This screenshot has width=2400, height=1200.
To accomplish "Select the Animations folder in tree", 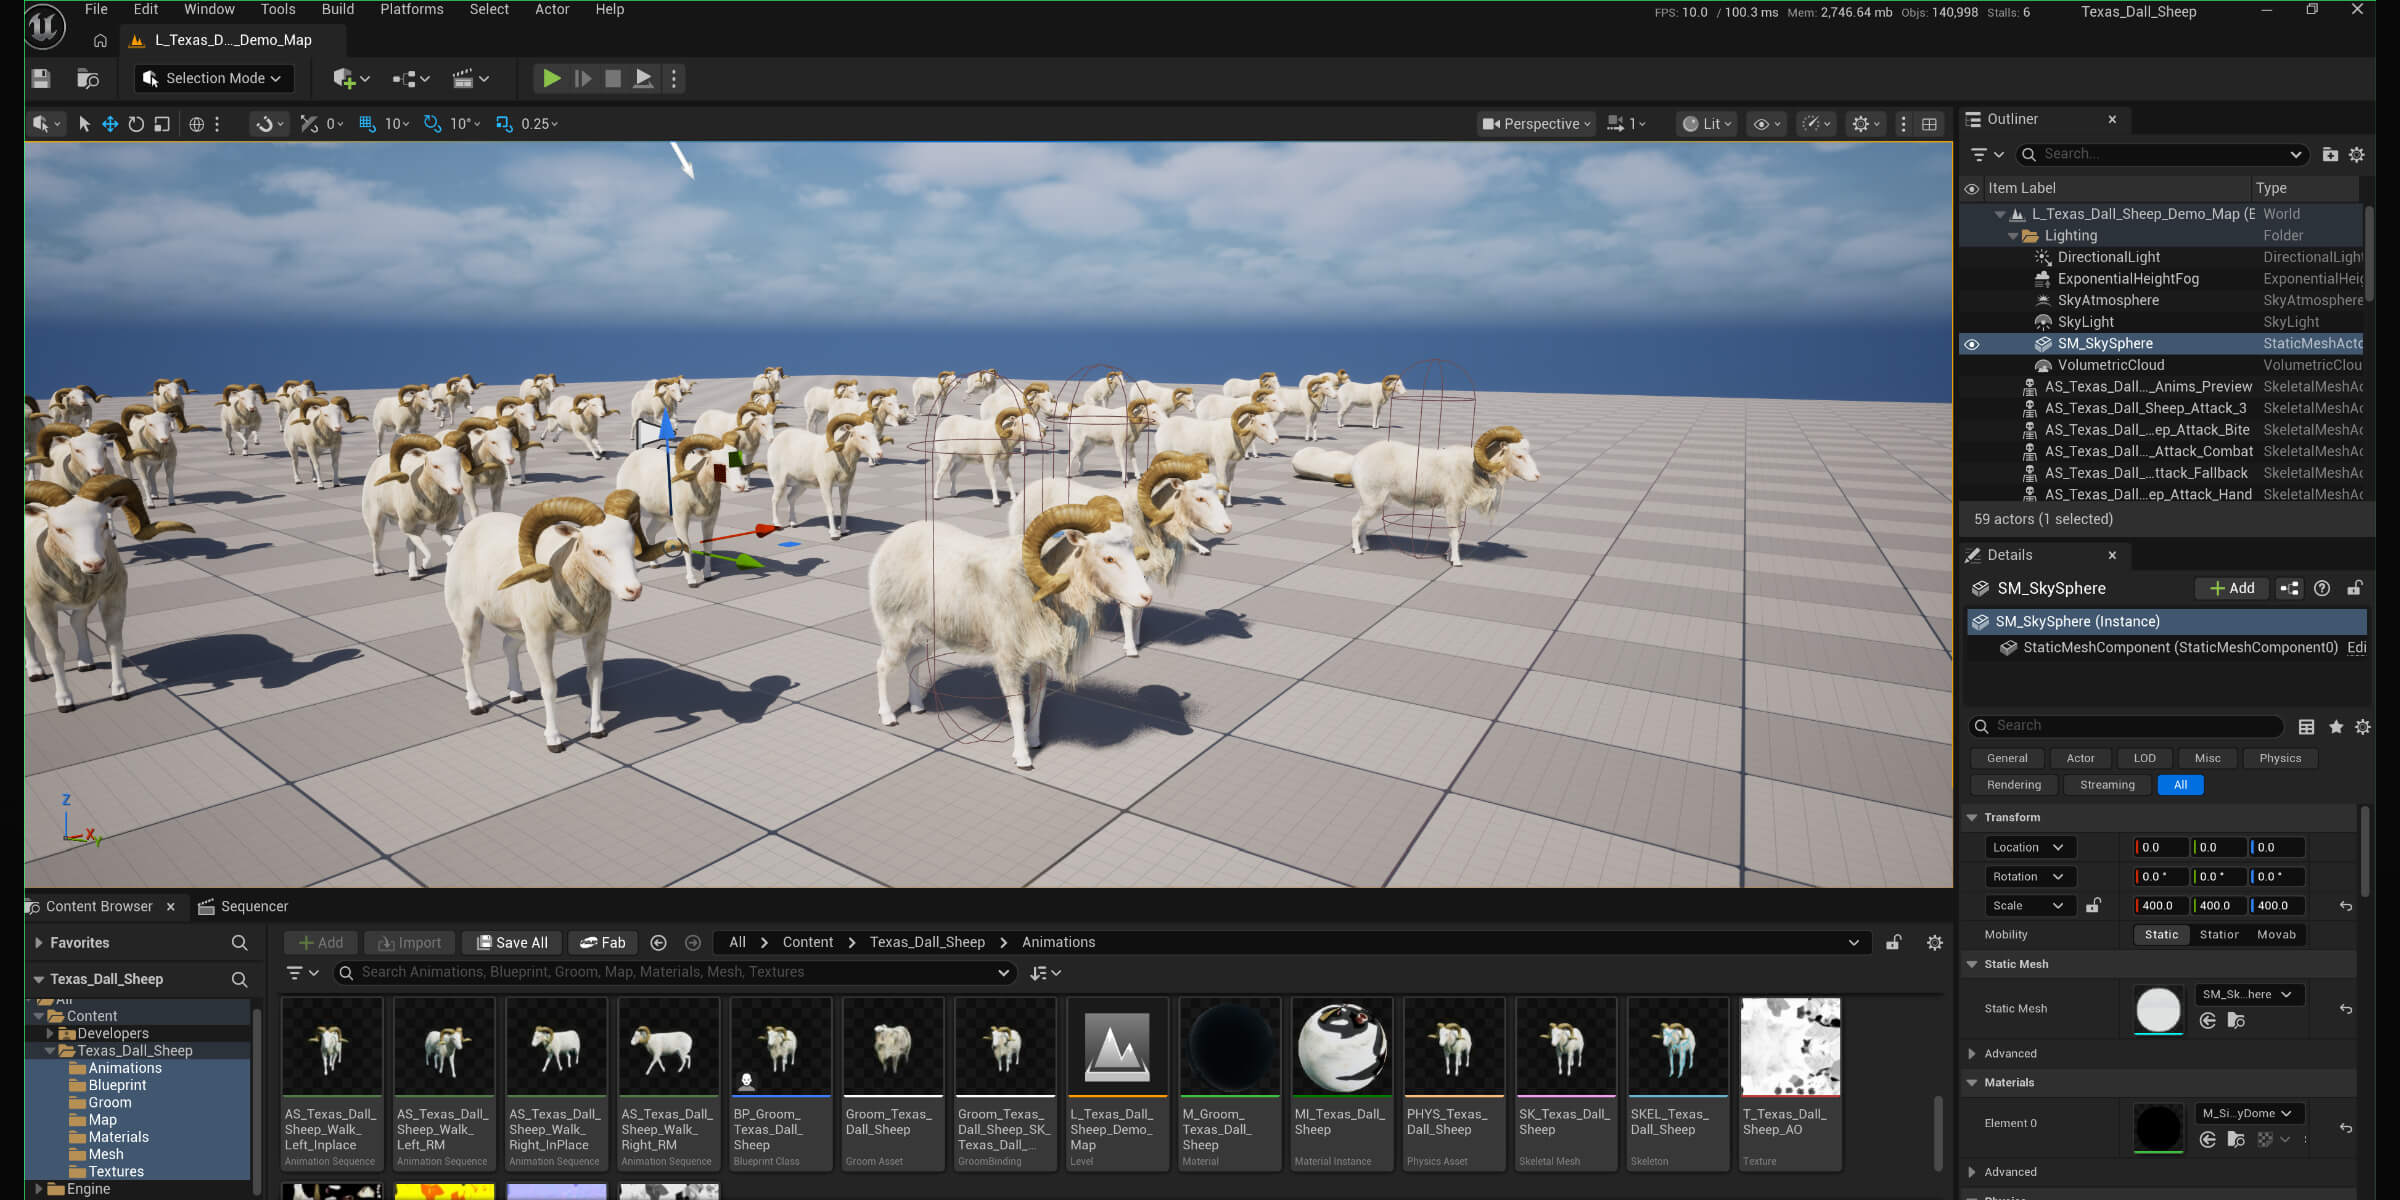I will pos(124,1068).
